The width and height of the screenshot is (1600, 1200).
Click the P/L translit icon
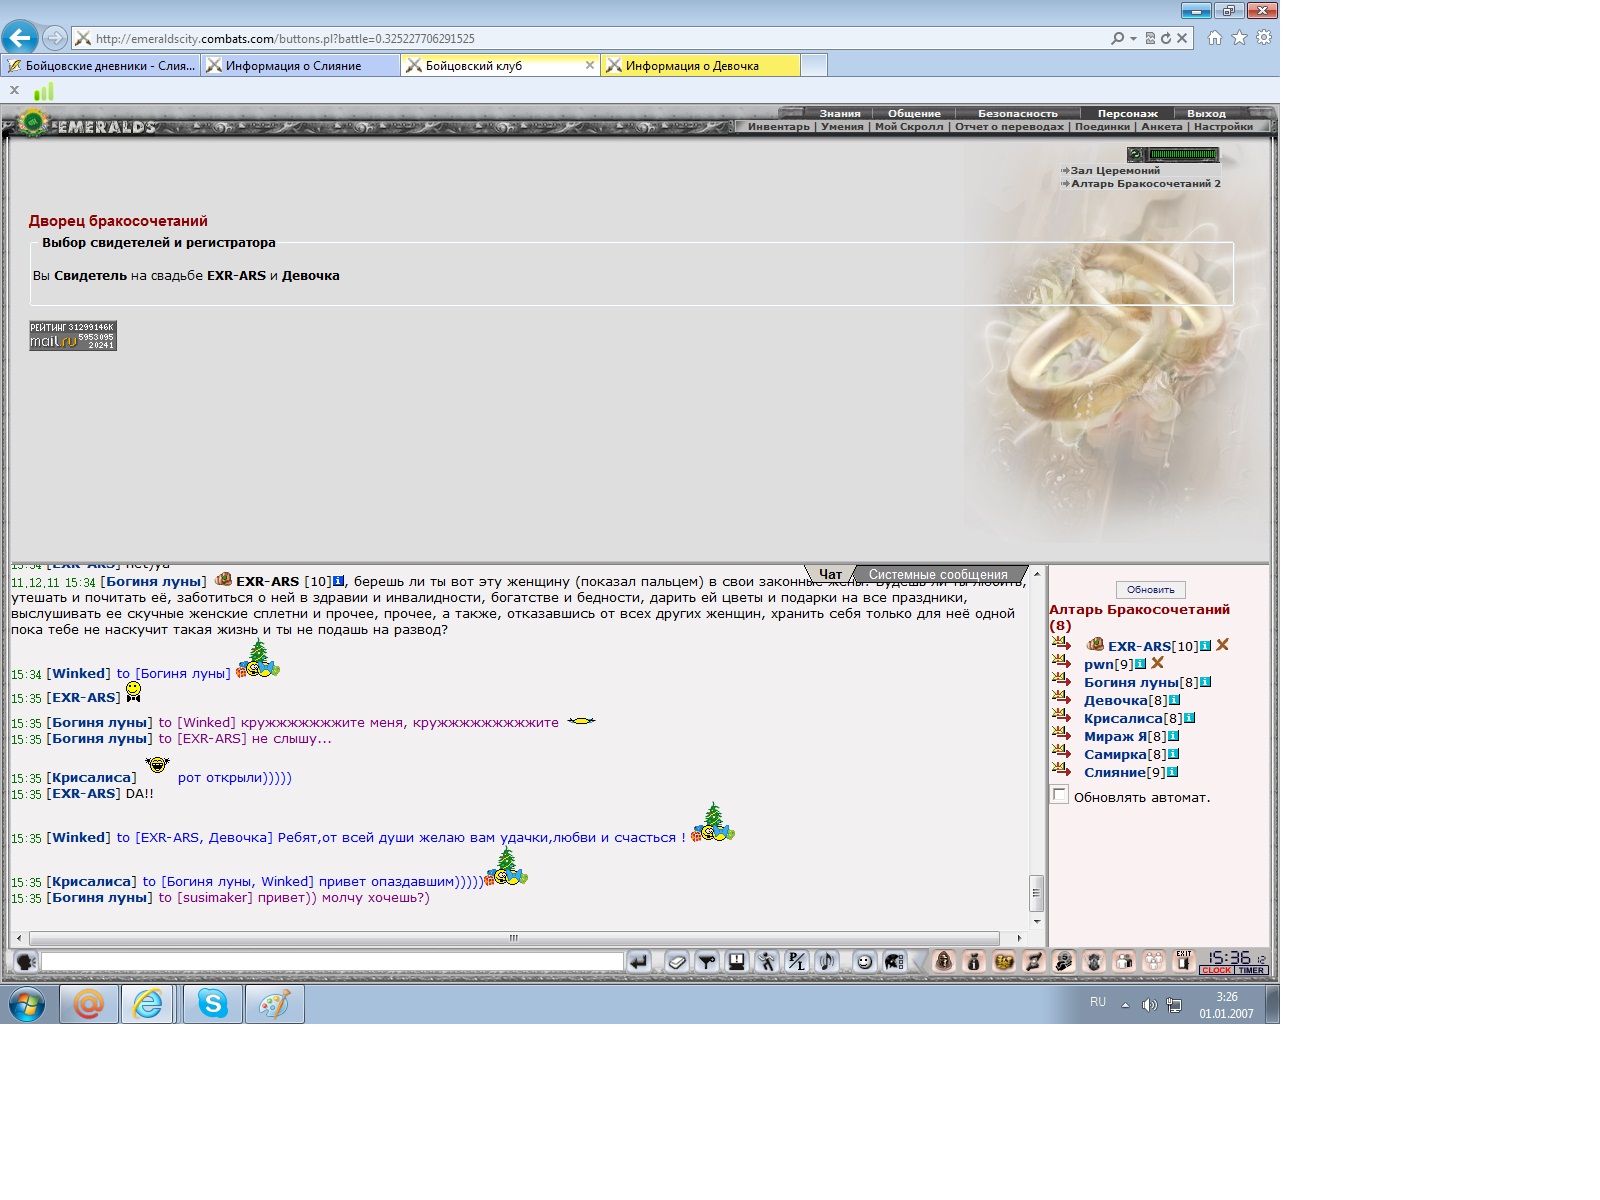(x=797, y=962)
